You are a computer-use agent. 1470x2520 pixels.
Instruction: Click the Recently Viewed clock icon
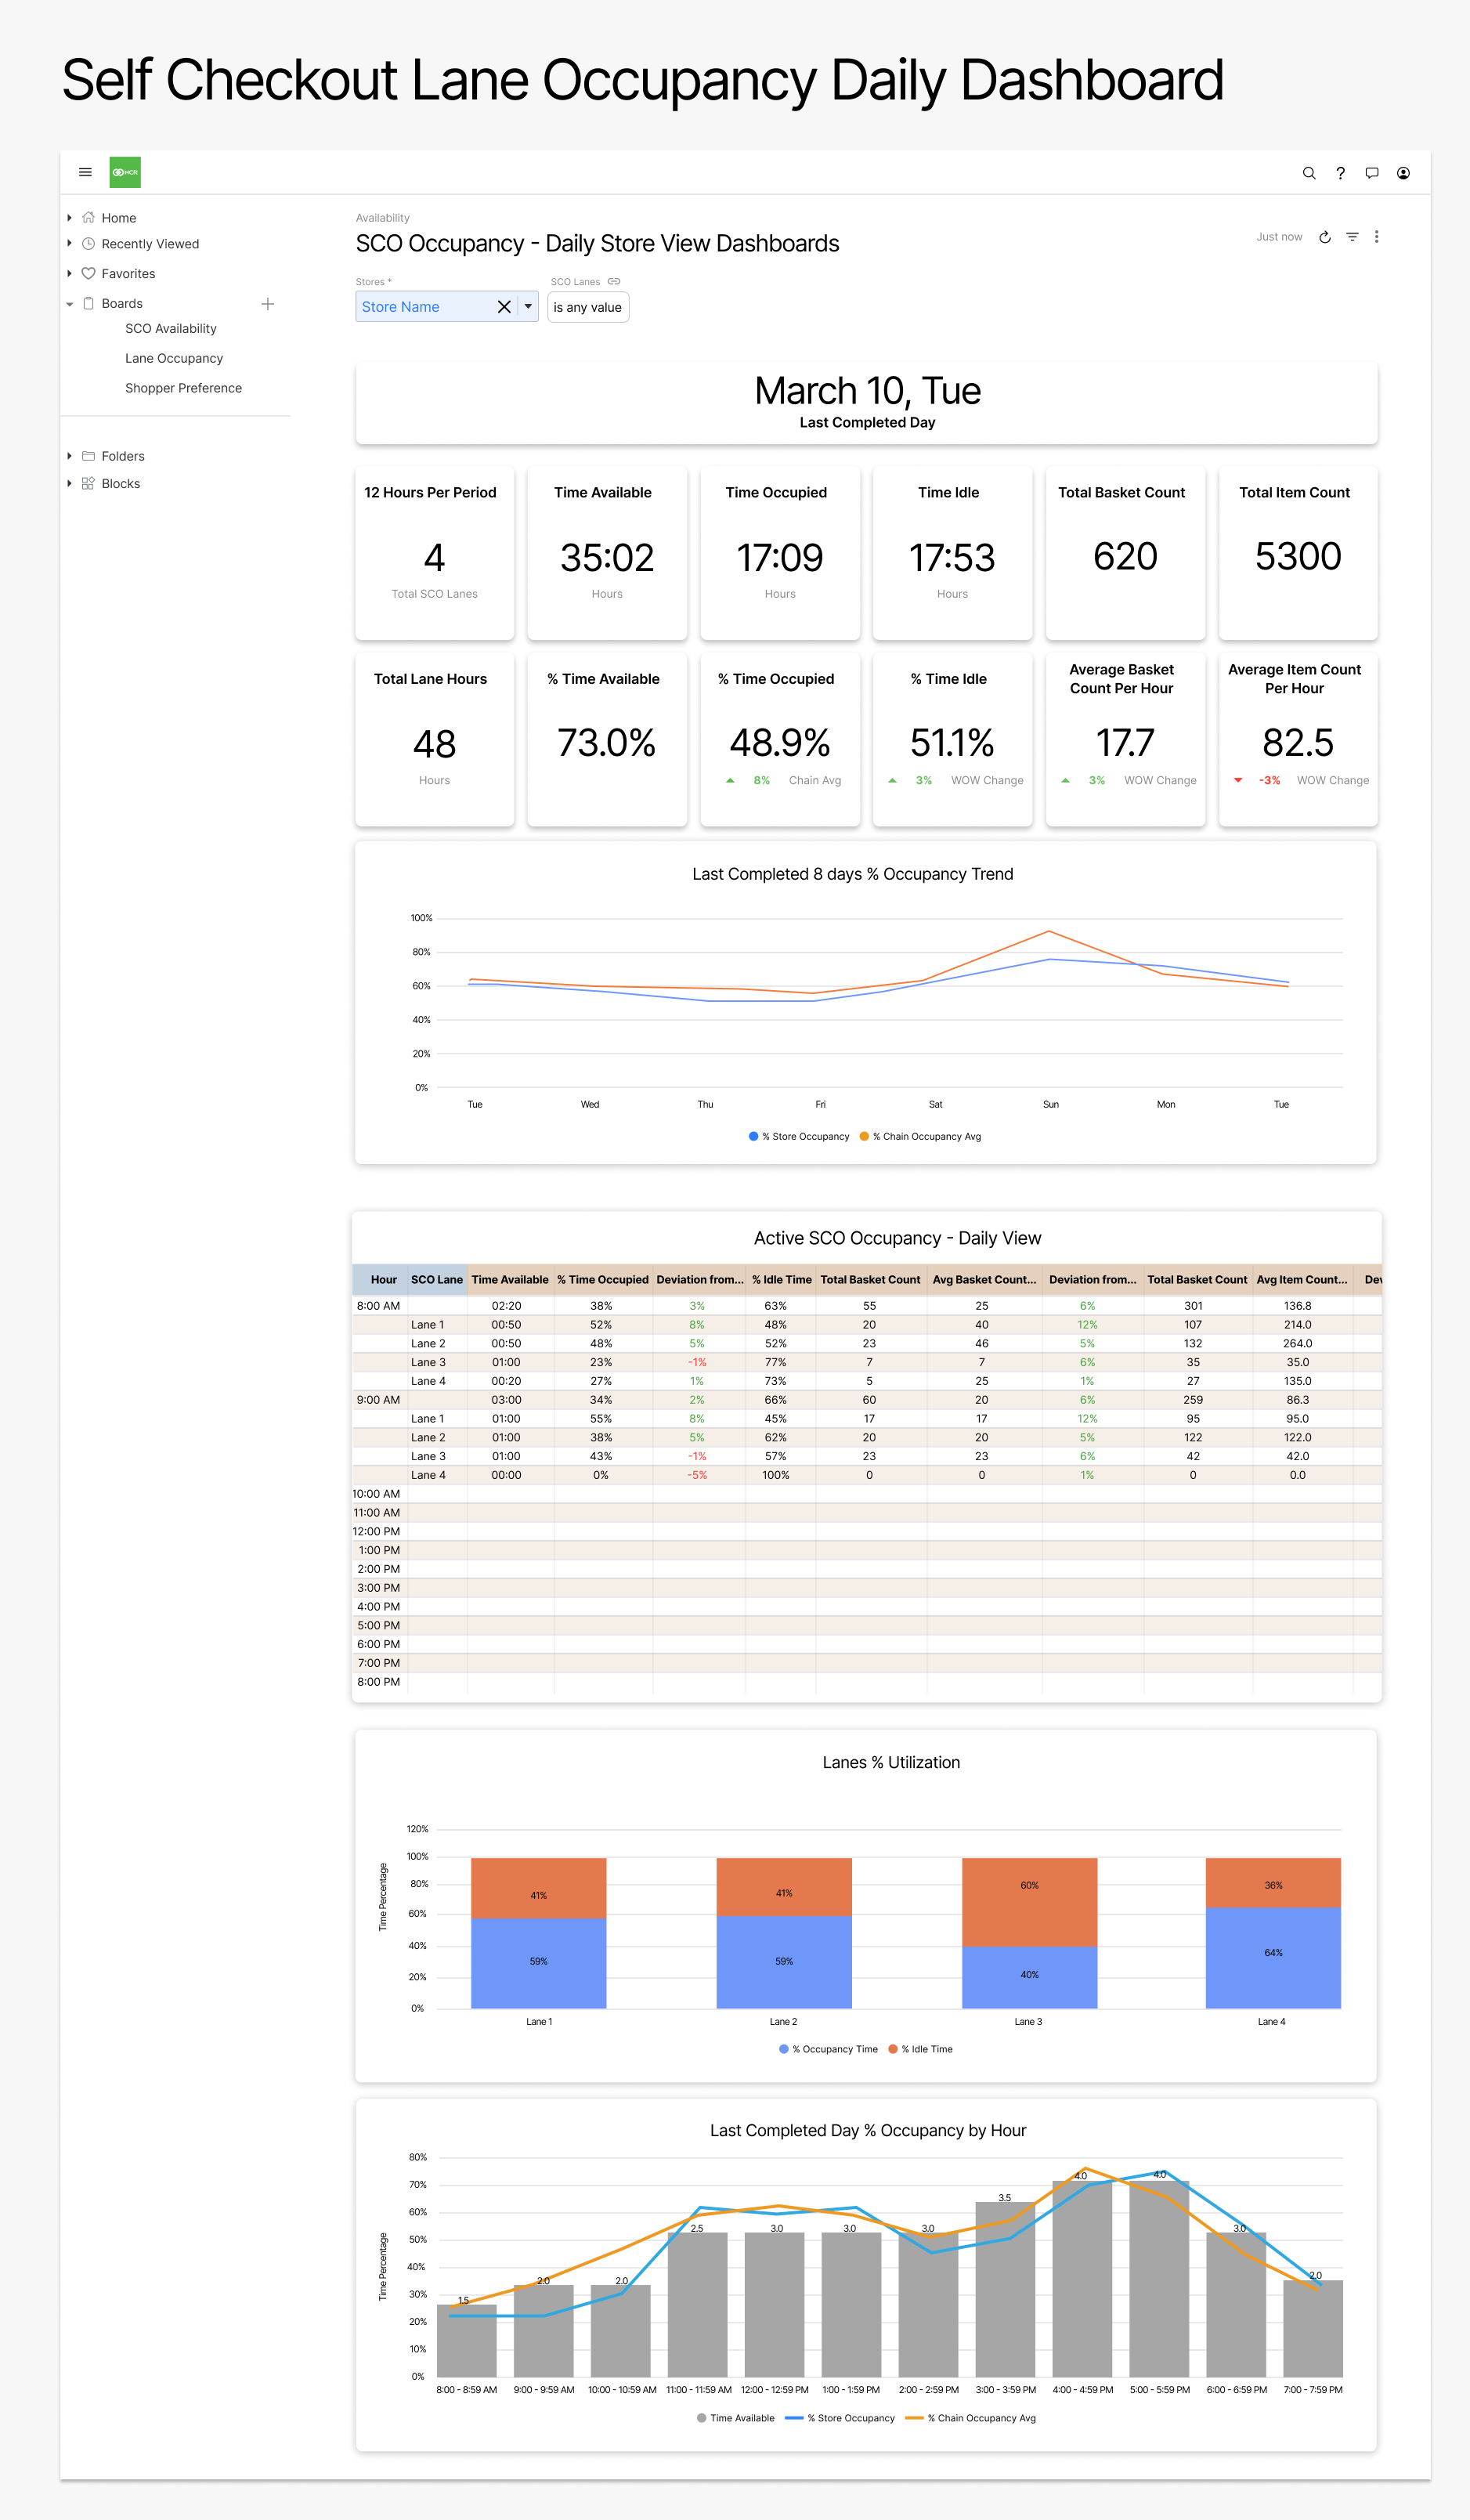tap(88, 243)
